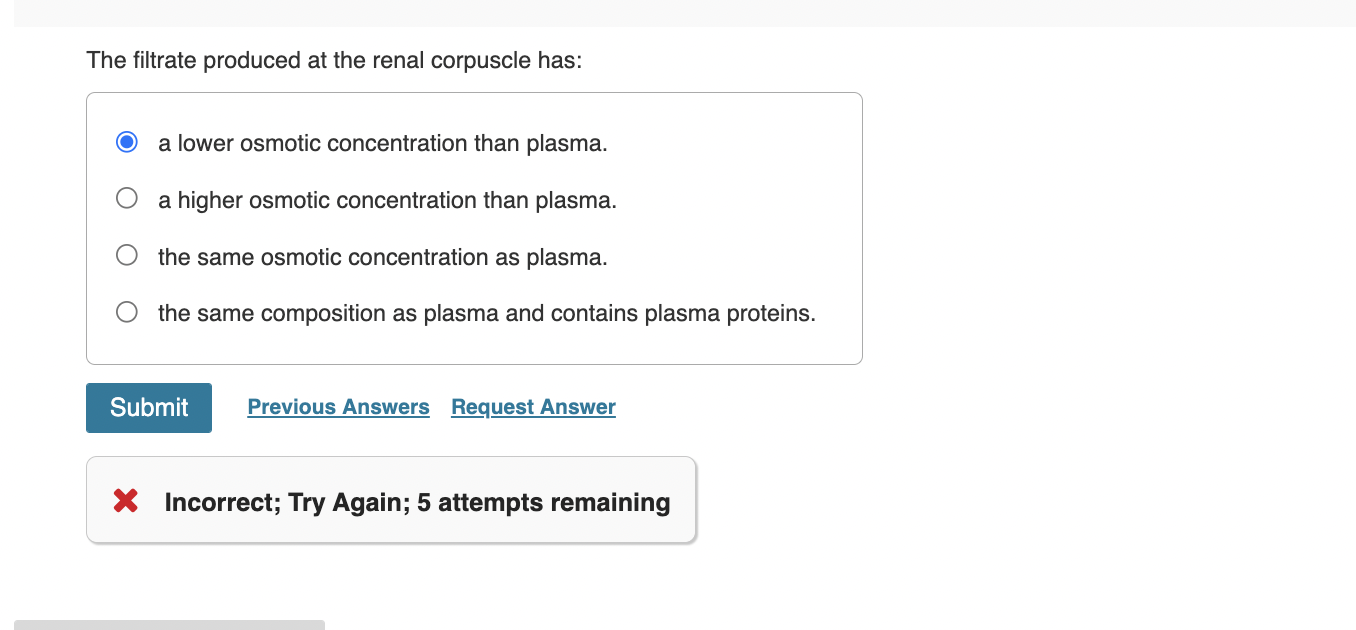1356x630 pixels.
Task: Open the Previous Answers link
Action: [338, 407]
